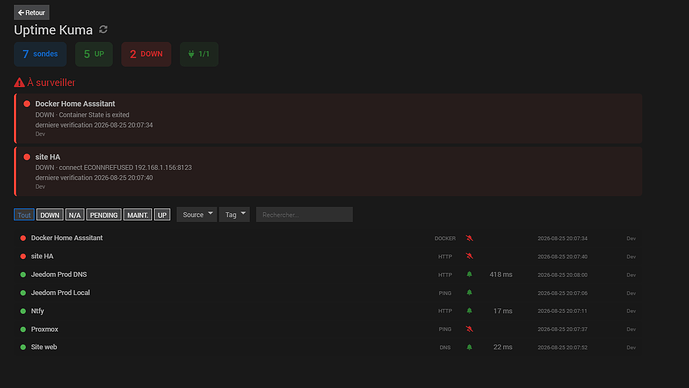Click muted bell icon on Docker Home Asssitant row
689x388 pixels.
[x=469, y=238]
